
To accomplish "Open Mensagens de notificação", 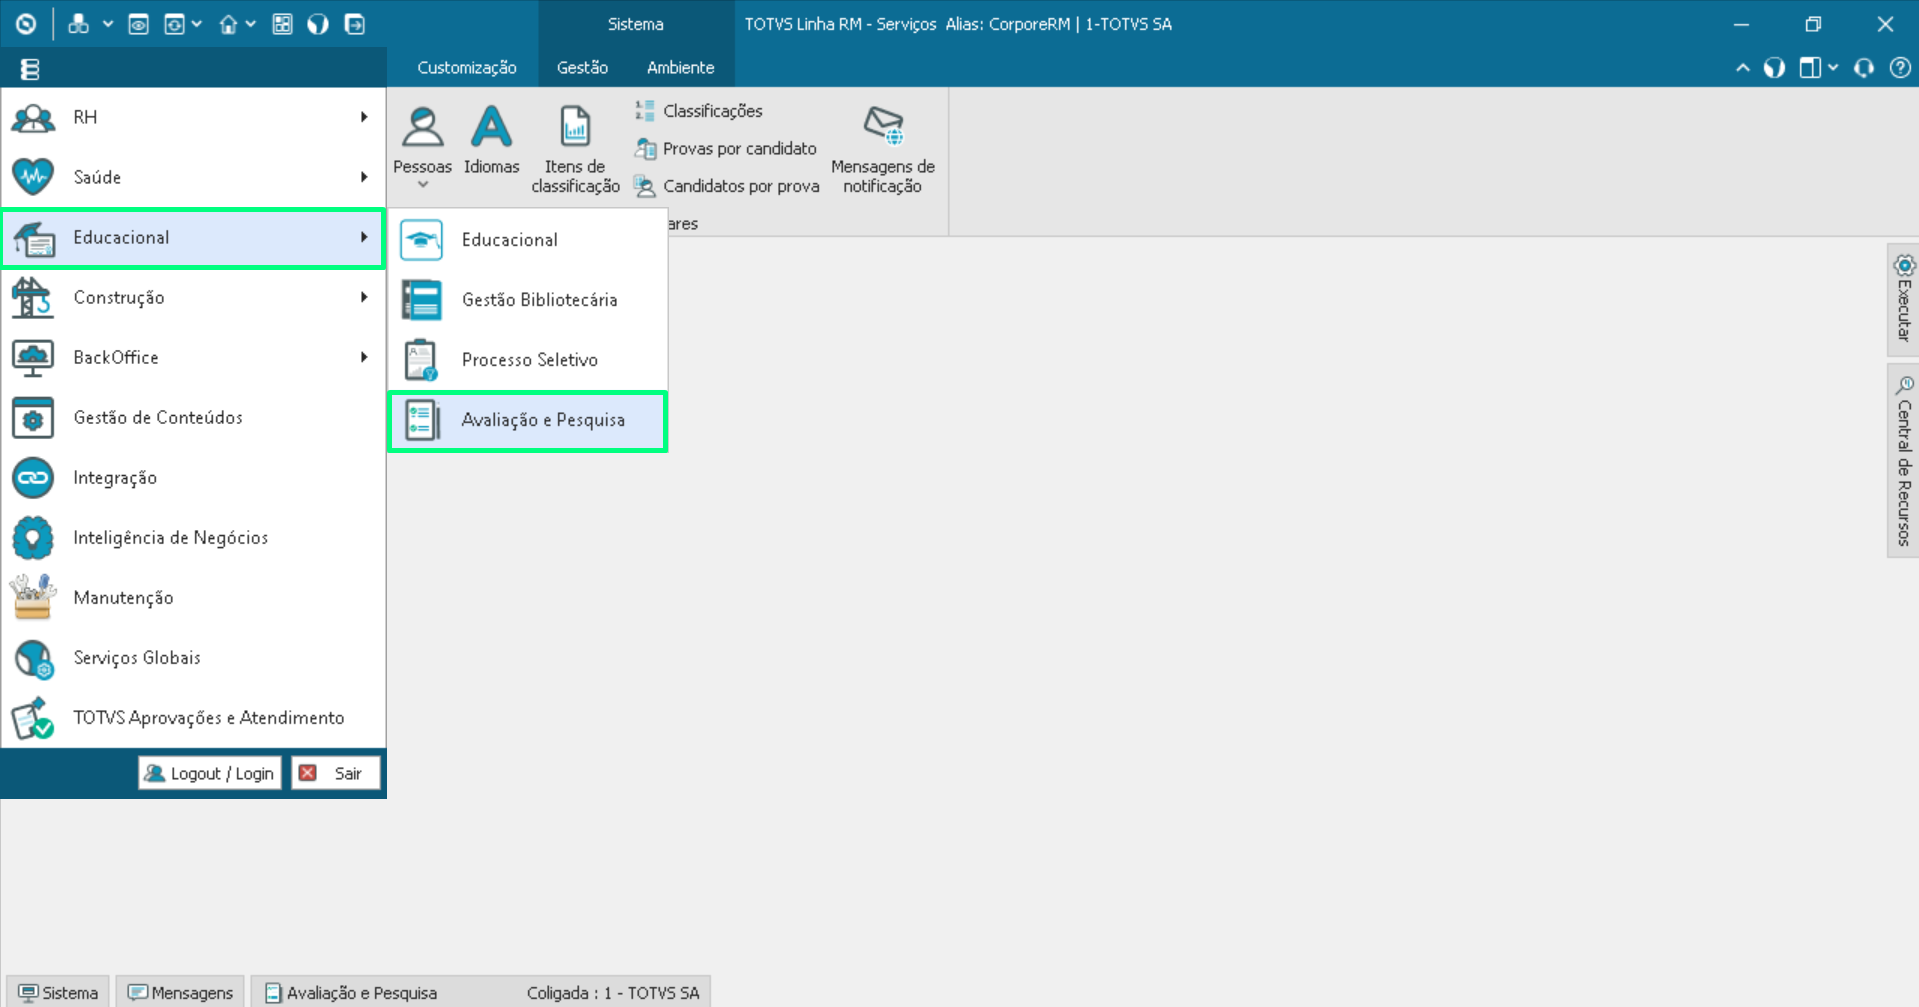I will pos(883,150).
